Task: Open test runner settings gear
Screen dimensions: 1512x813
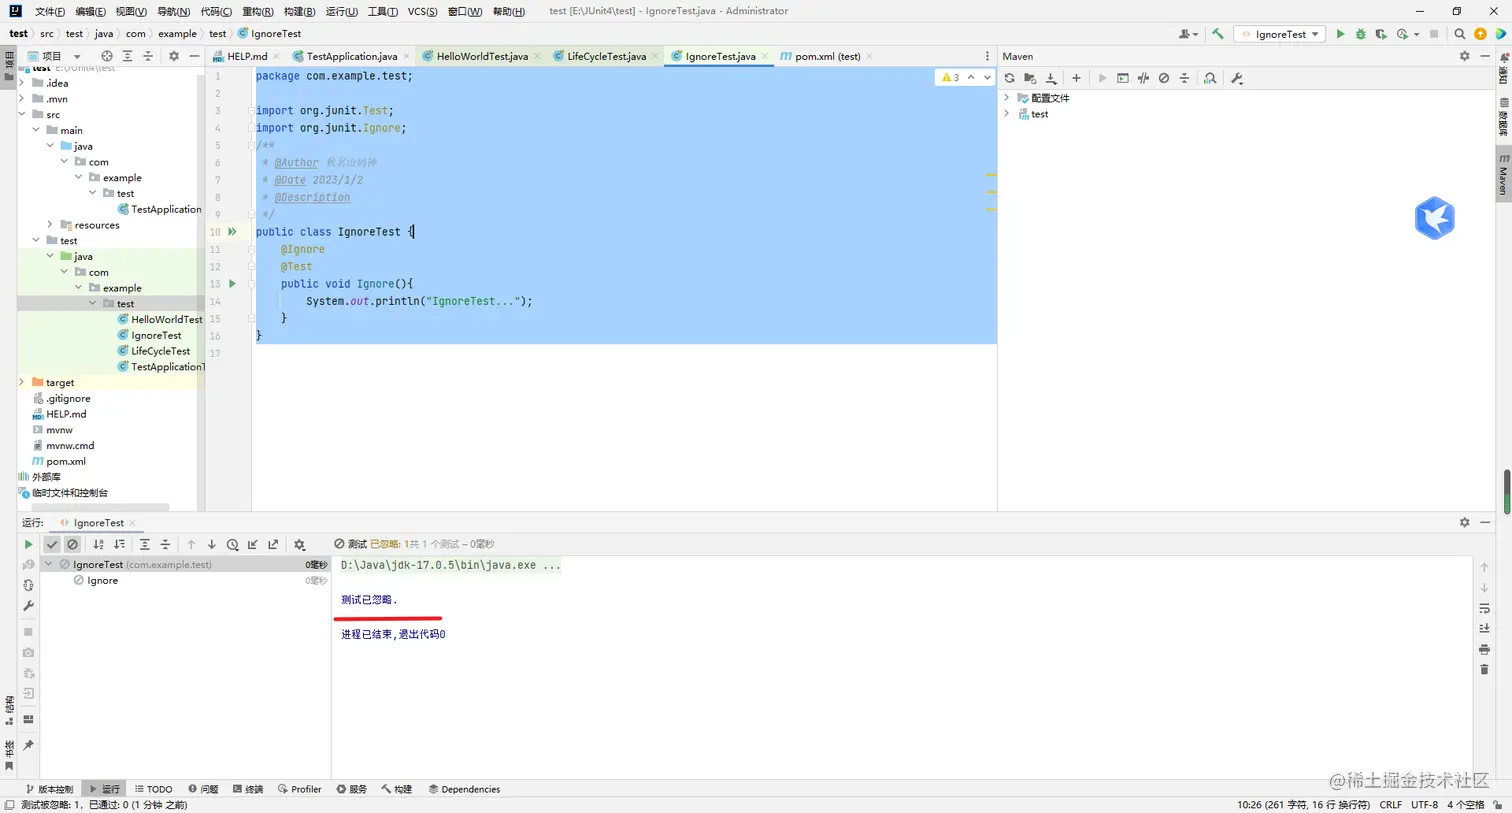Action: tap(299, 544)
